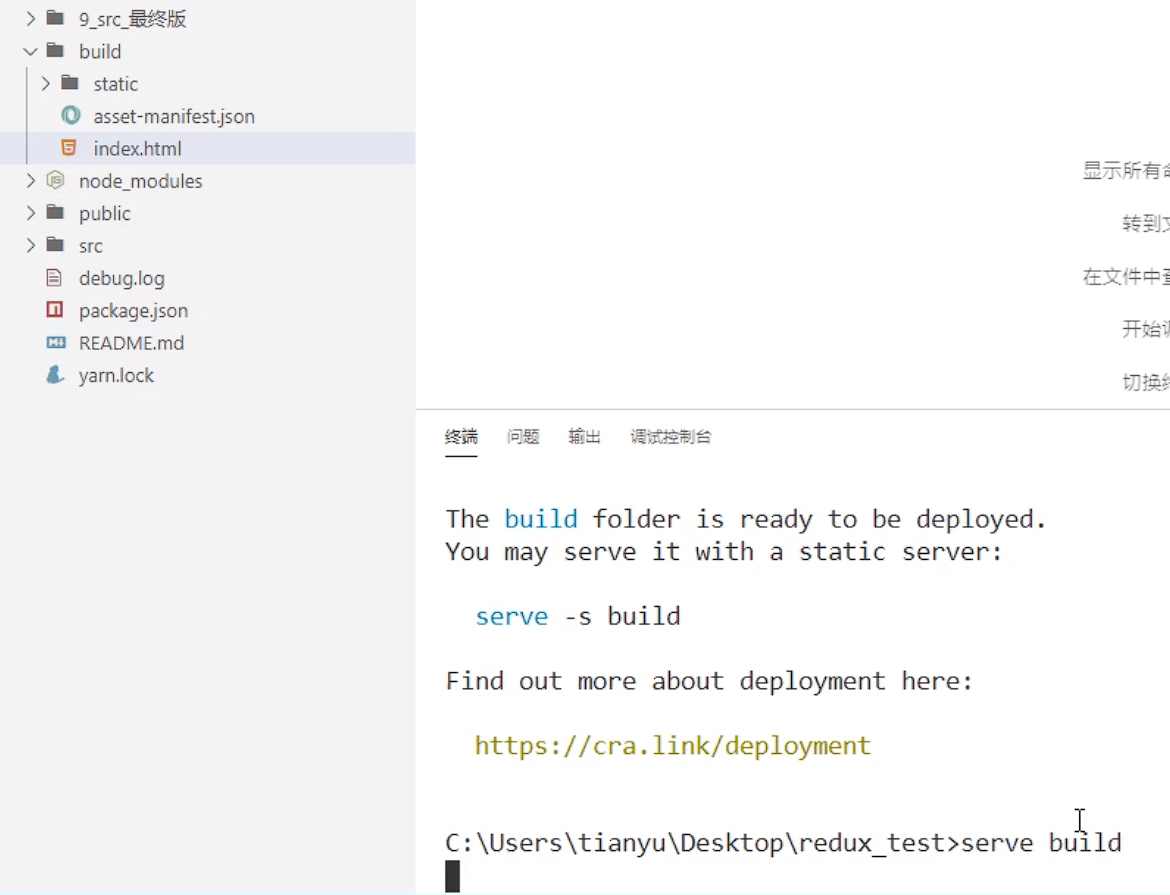
Task: Click the asset-manifest.json file icon
Action: 70,116
